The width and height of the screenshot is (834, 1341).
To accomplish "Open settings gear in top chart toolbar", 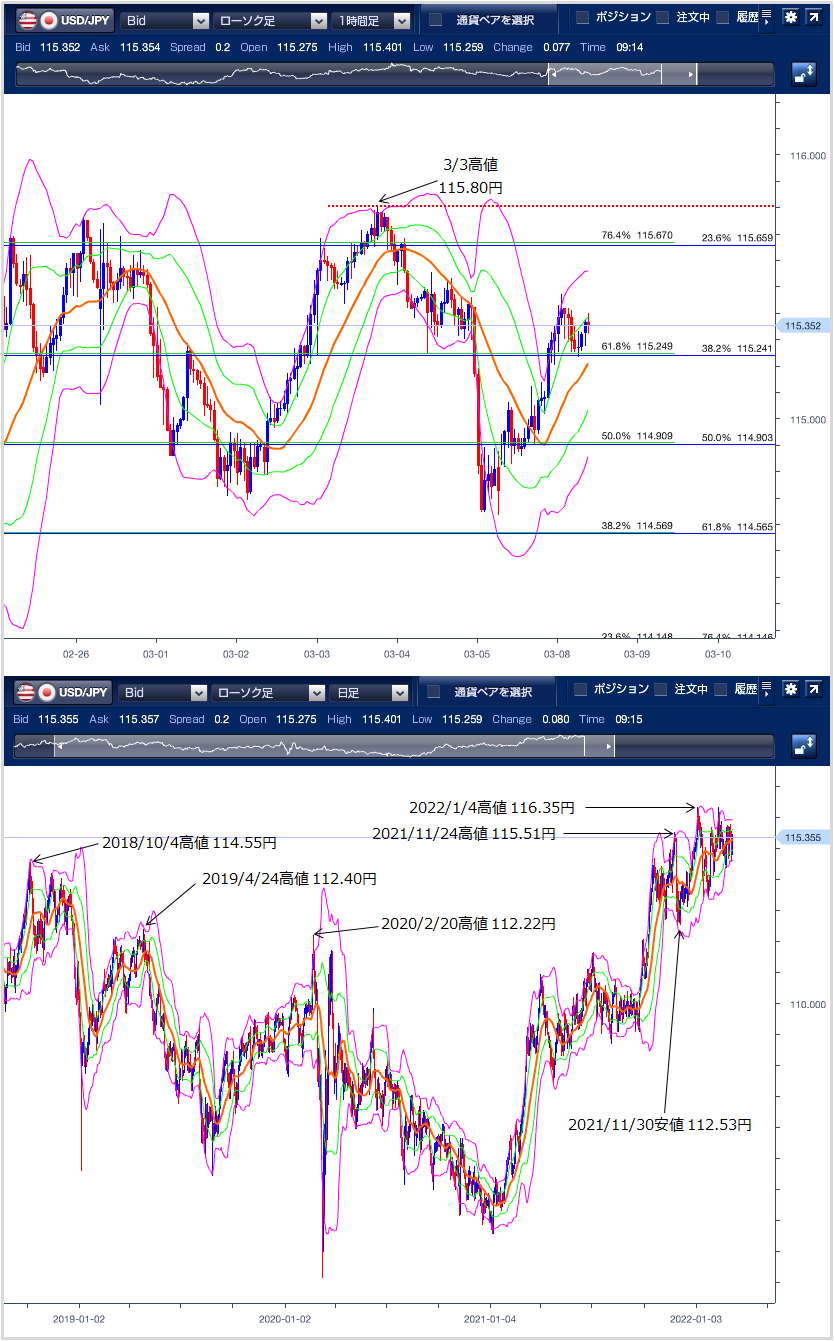I will (790, 18).
